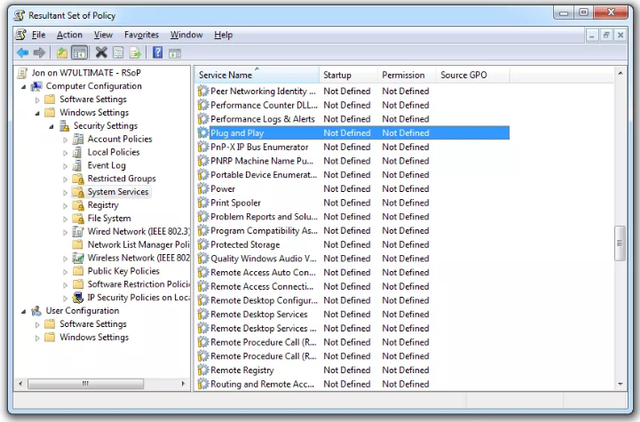Open the Action menu
640x422 pixels.
click(x=69, y=35)
